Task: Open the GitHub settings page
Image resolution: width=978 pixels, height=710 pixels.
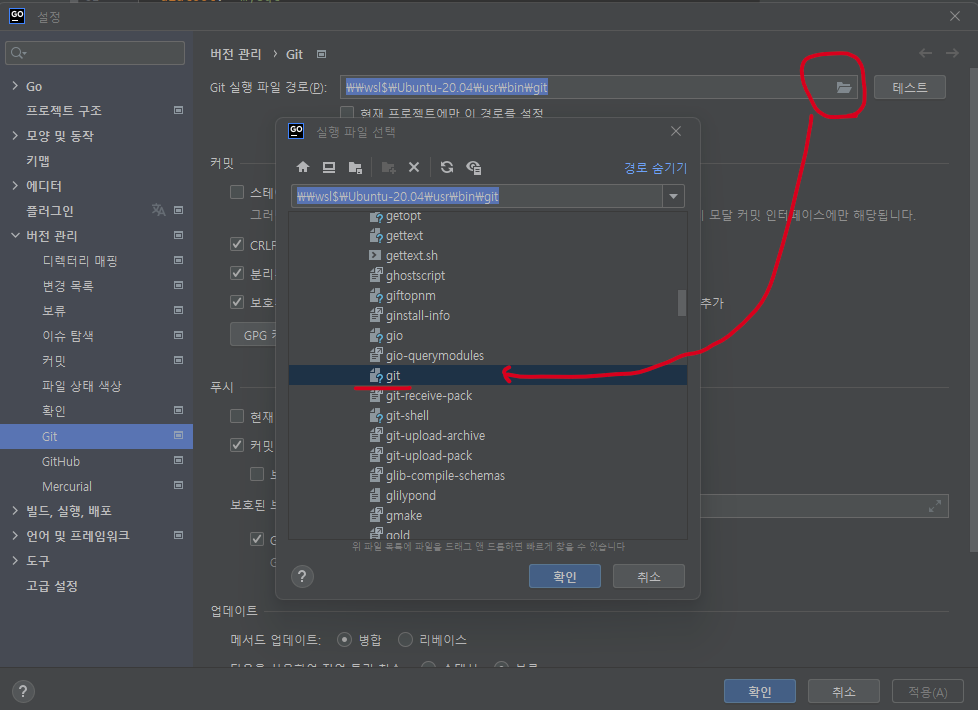Action: pyautogui.click(x=61, y=462)
